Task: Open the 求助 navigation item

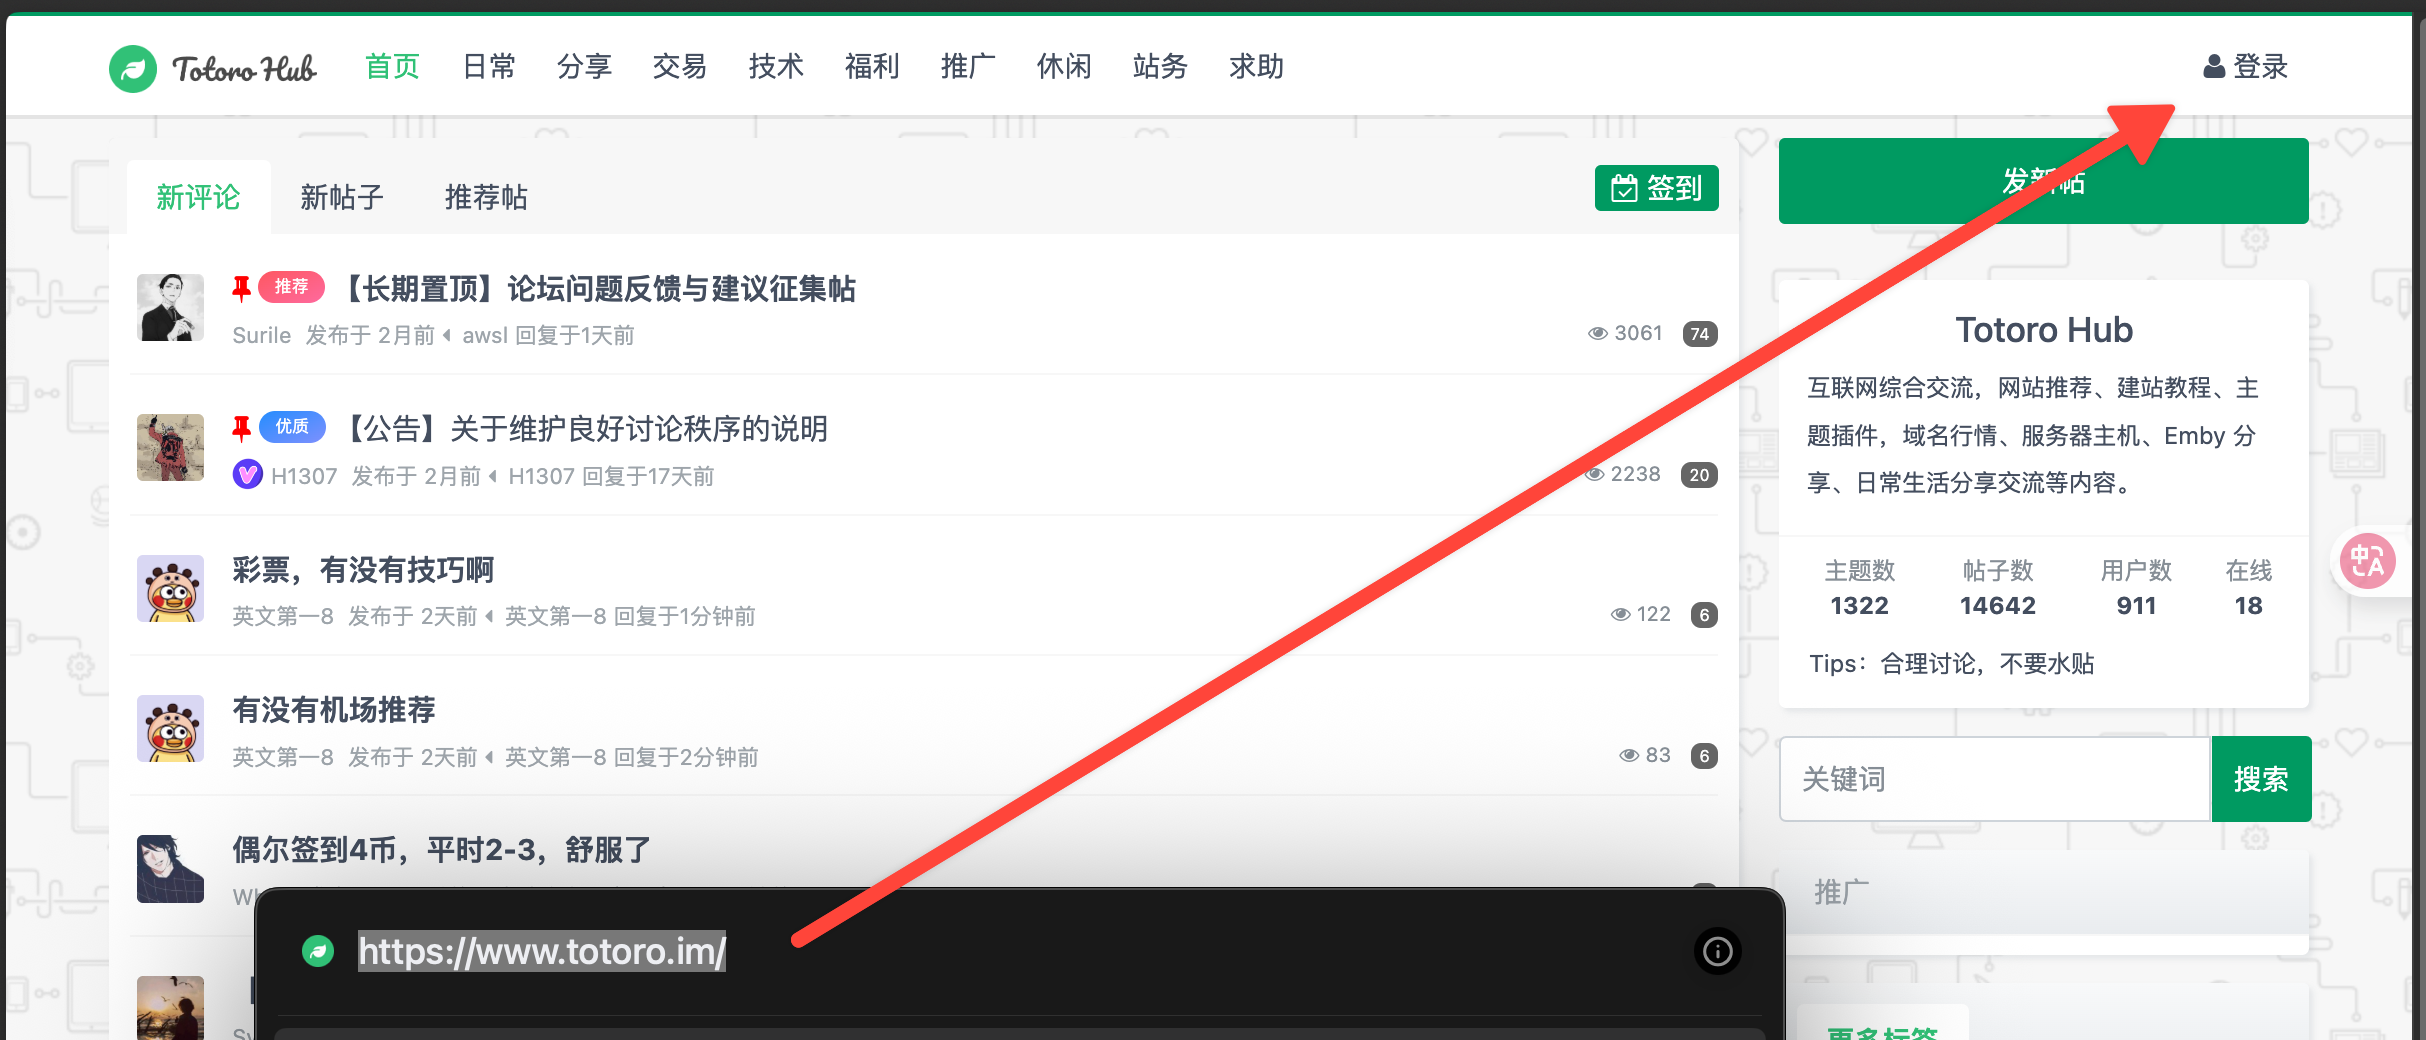Action: (x=1256, y=67)
